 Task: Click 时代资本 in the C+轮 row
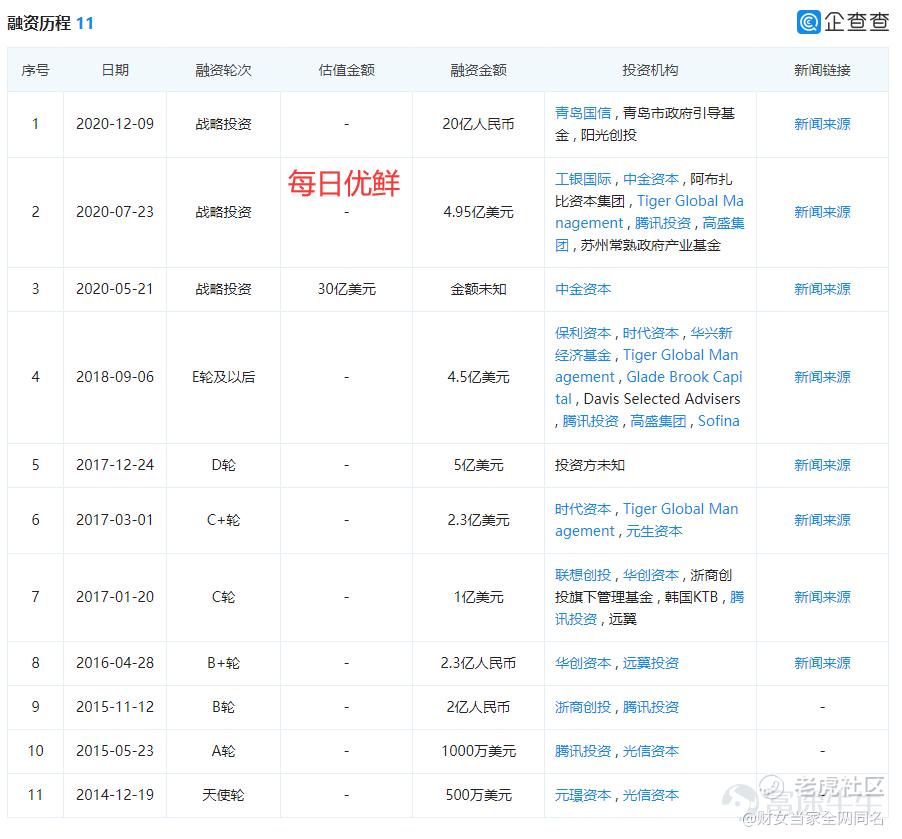(583, 510)
